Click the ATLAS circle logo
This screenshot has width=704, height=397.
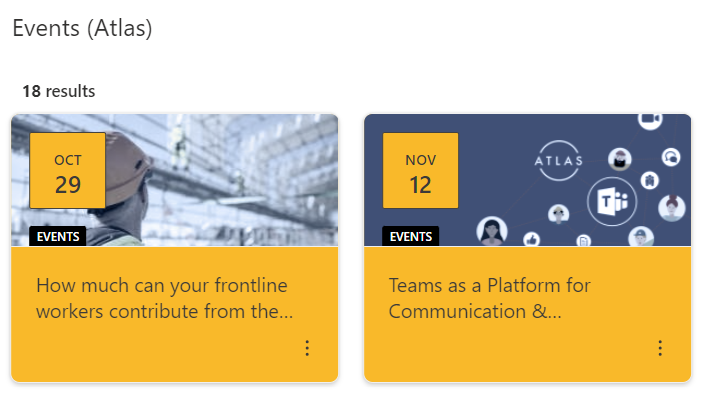tap(559, 161)
